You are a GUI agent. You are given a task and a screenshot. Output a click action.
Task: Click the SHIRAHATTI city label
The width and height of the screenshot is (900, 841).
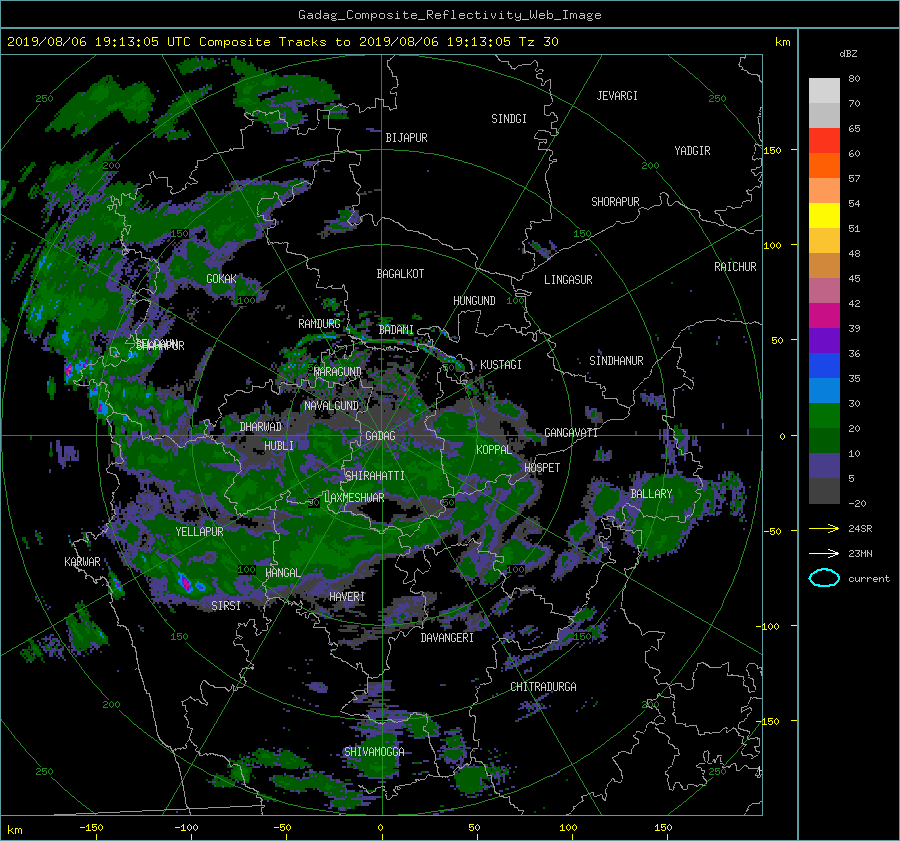375,476
